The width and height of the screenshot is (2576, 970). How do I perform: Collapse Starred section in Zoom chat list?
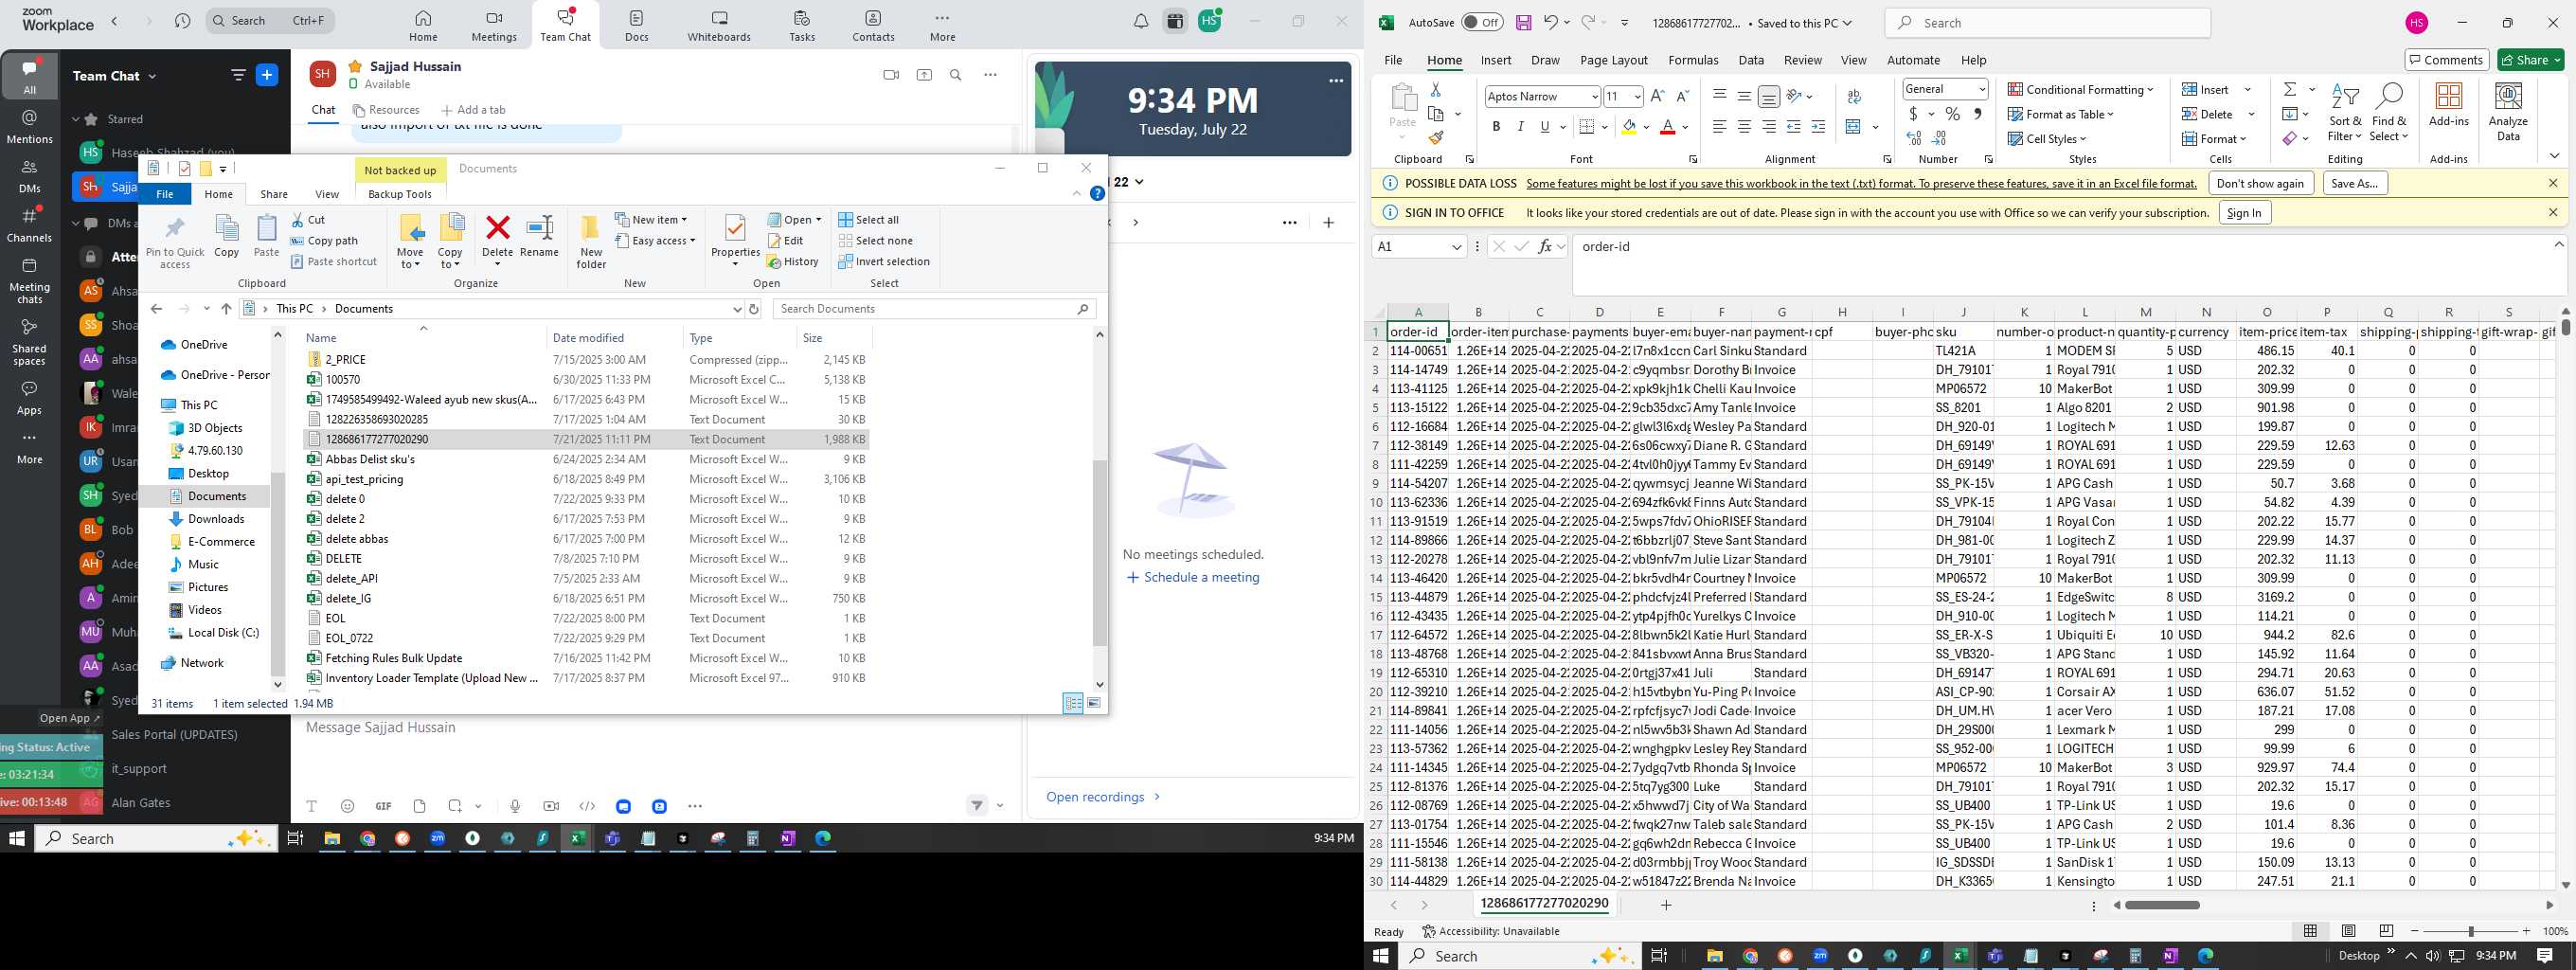tap(76, 119)
